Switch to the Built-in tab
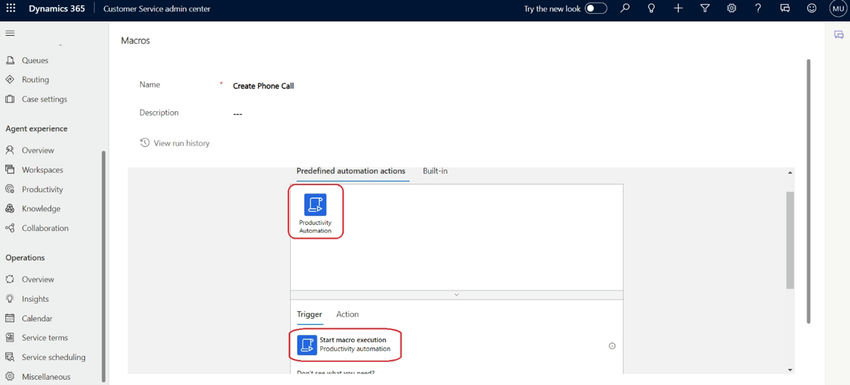Viewport: 850px width, 385px height. click(435, 171)
